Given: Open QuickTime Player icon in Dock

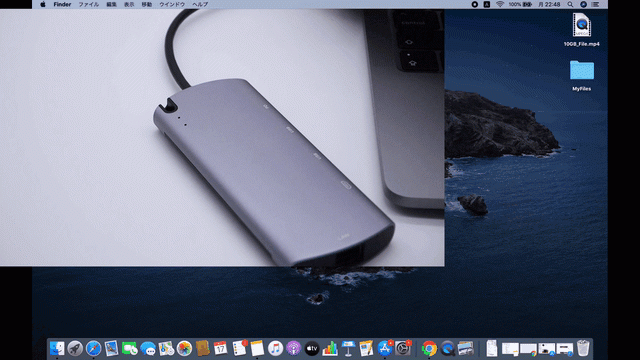Looking at the screenshot, I should (447, 349).
